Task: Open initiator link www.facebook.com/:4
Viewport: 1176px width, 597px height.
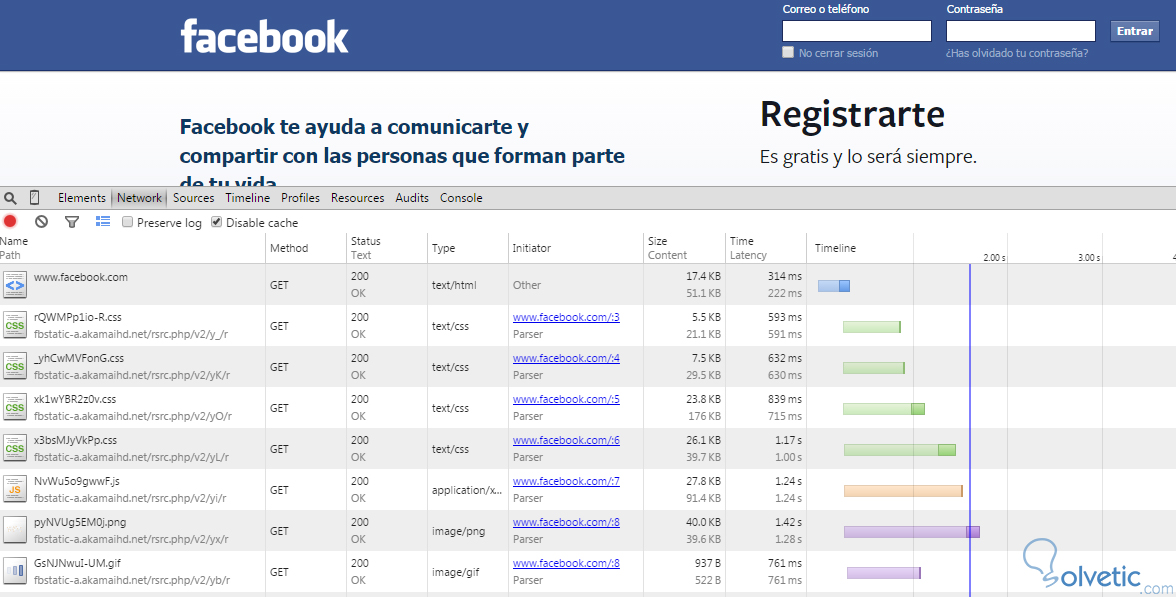Action: coord(566,358)
